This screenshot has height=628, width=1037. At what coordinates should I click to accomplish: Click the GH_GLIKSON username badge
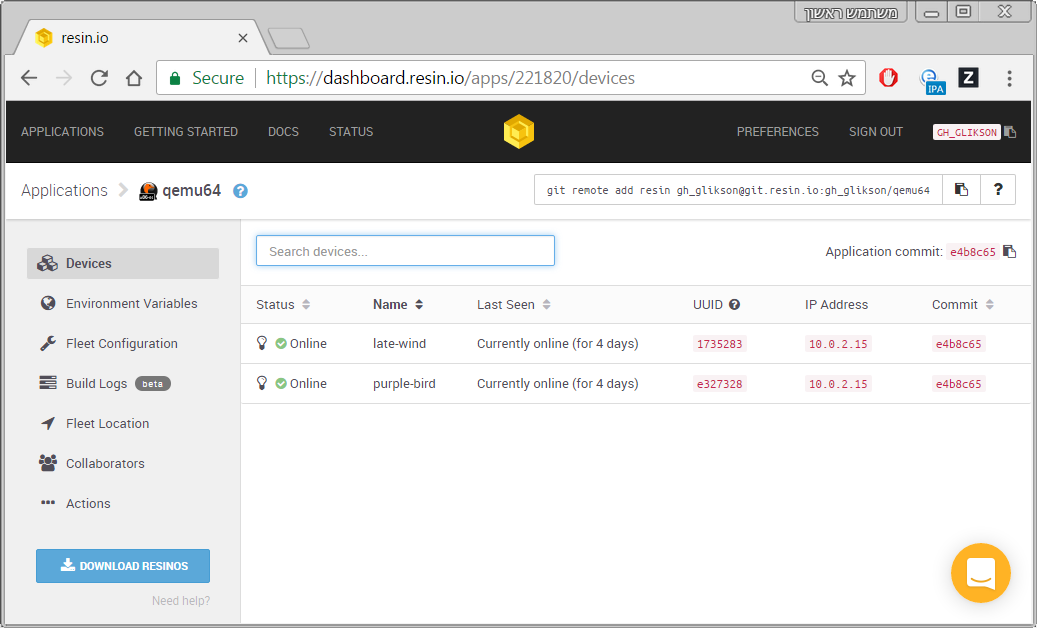[x=966, y=132]
